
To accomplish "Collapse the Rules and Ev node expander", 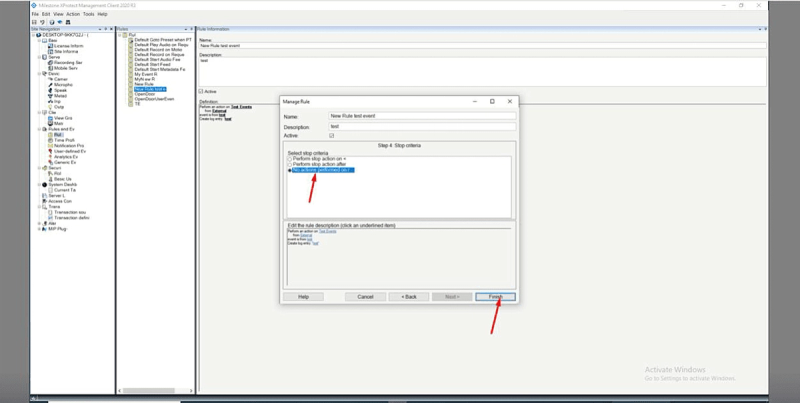I will pyautogui.click(x=39, y=129).
